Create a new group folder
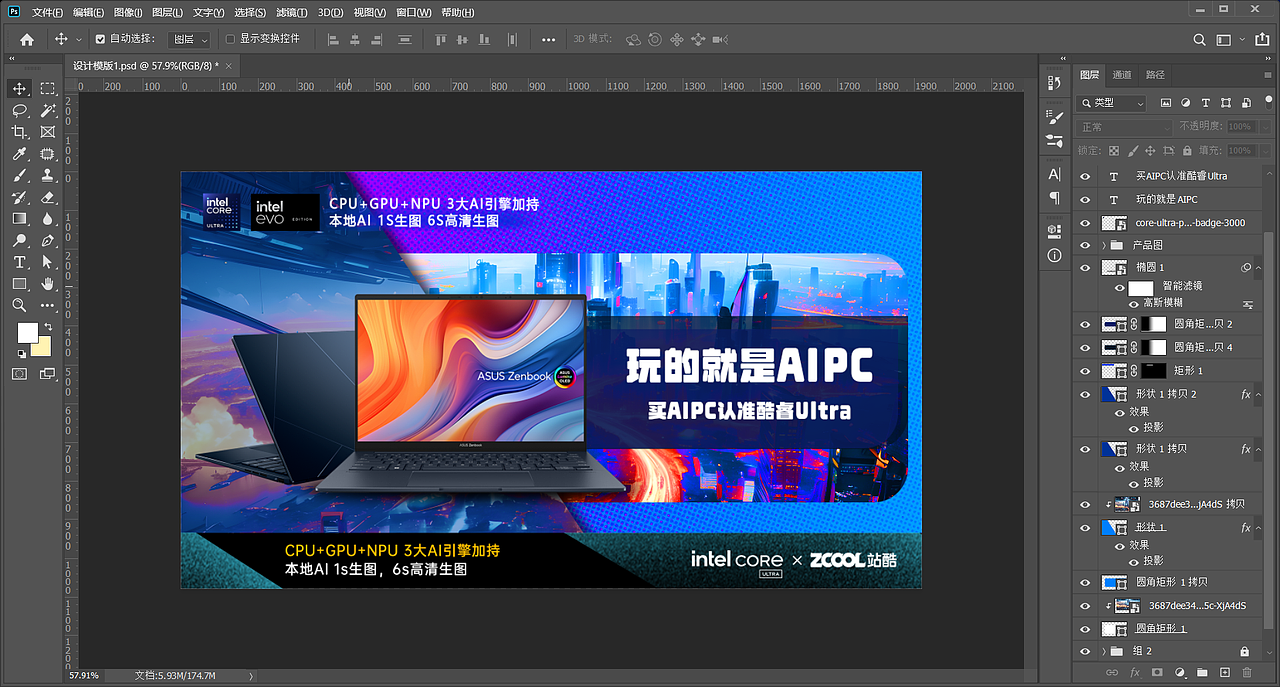Screen dimensions: 1280x687 click(x=1202, y=673)
